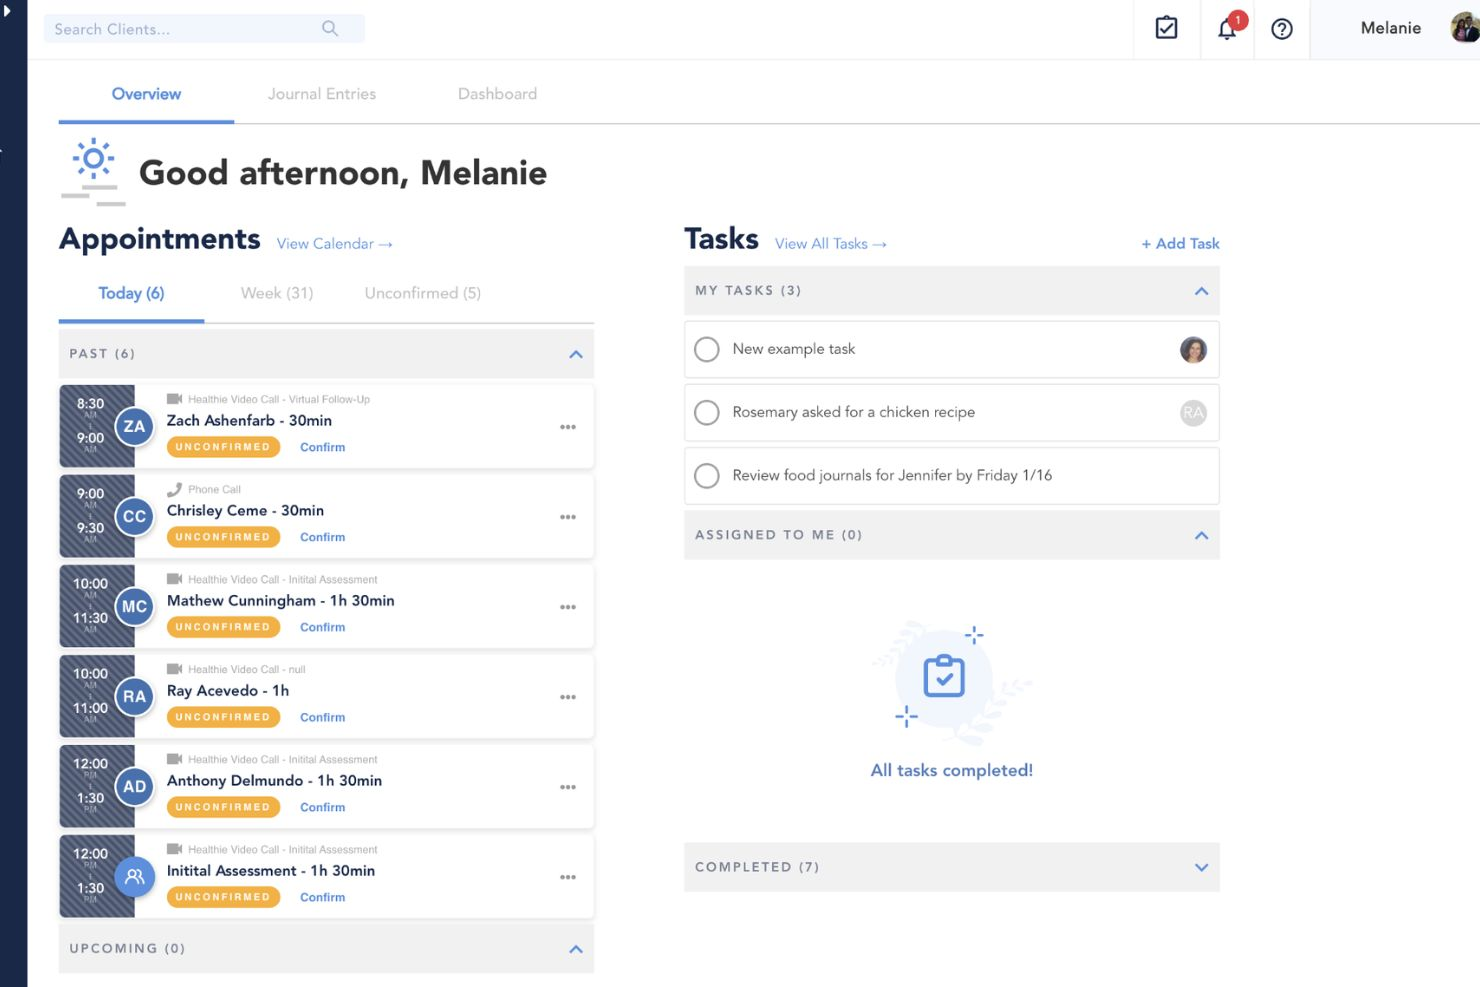This screenshot has height=987, width=1480.
Task: Open 'Initital Assessment - 1h 30min' appointment title
Action: 271,871
